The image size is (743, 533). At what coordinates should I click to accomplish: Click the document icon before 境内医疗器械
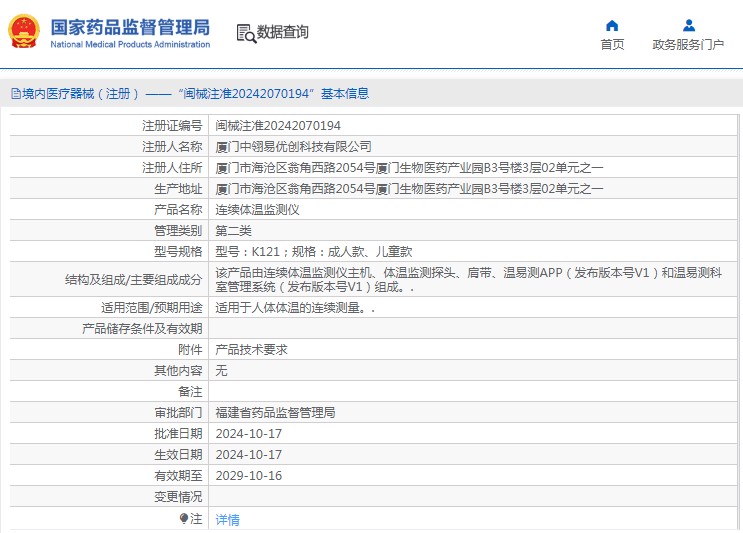tap(16, 94)
